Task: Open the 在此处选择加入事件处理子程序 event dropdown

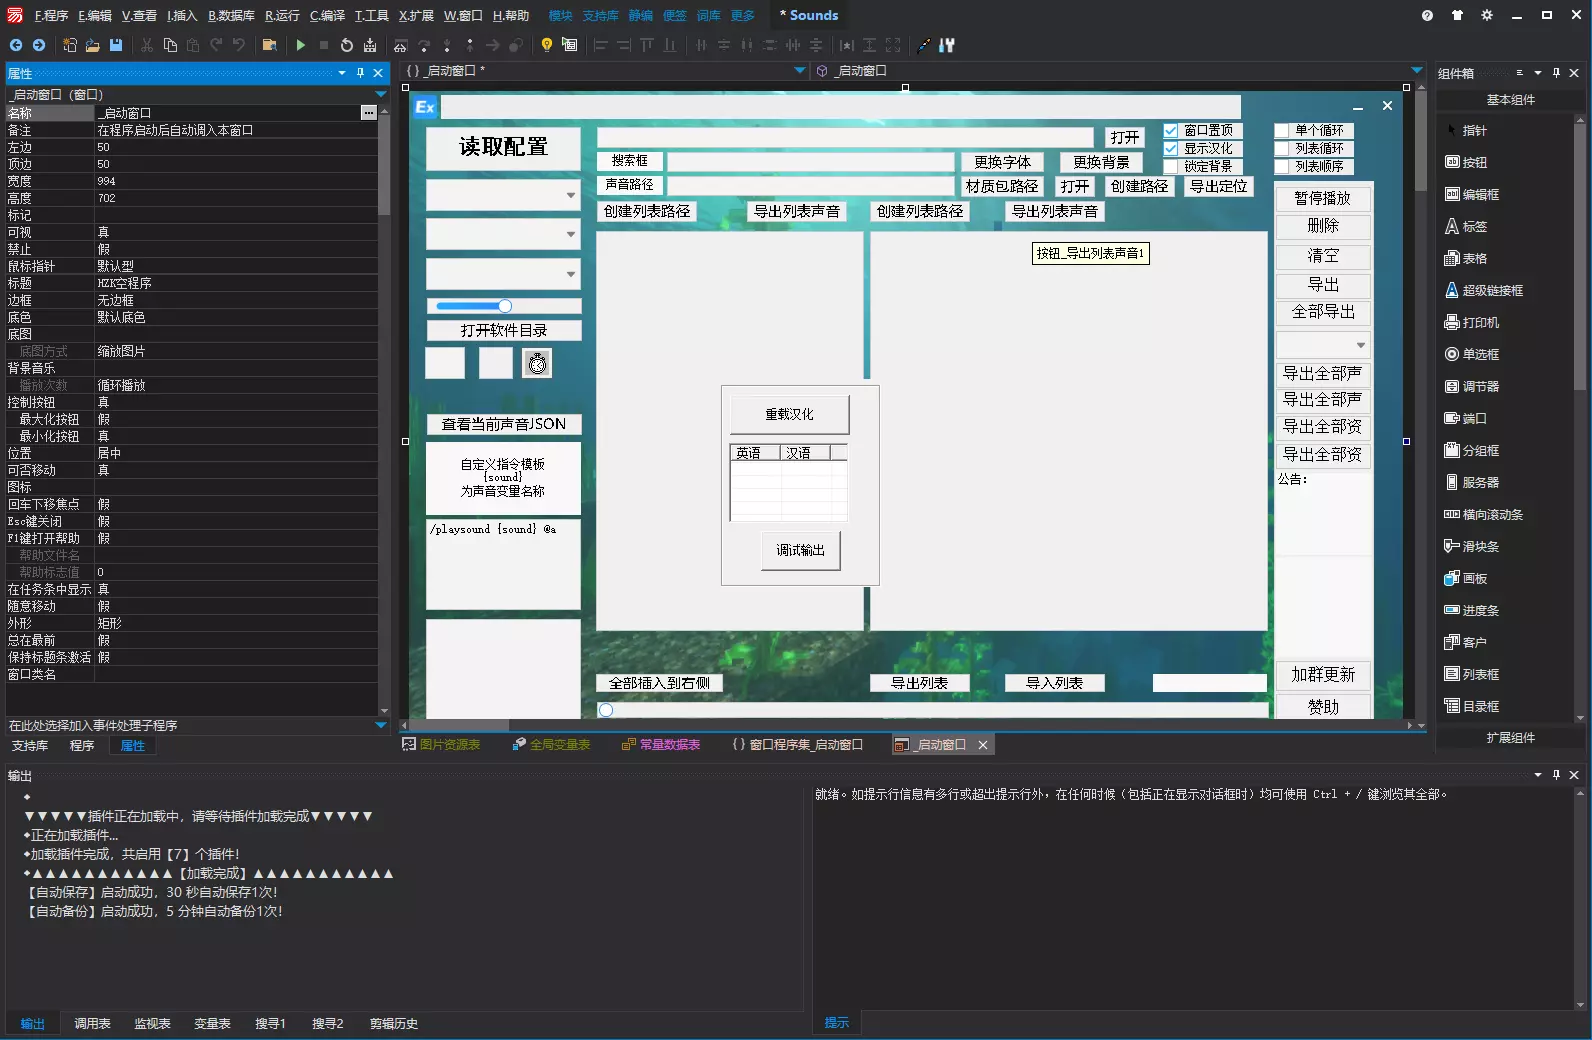Action: tap(381, 725)
